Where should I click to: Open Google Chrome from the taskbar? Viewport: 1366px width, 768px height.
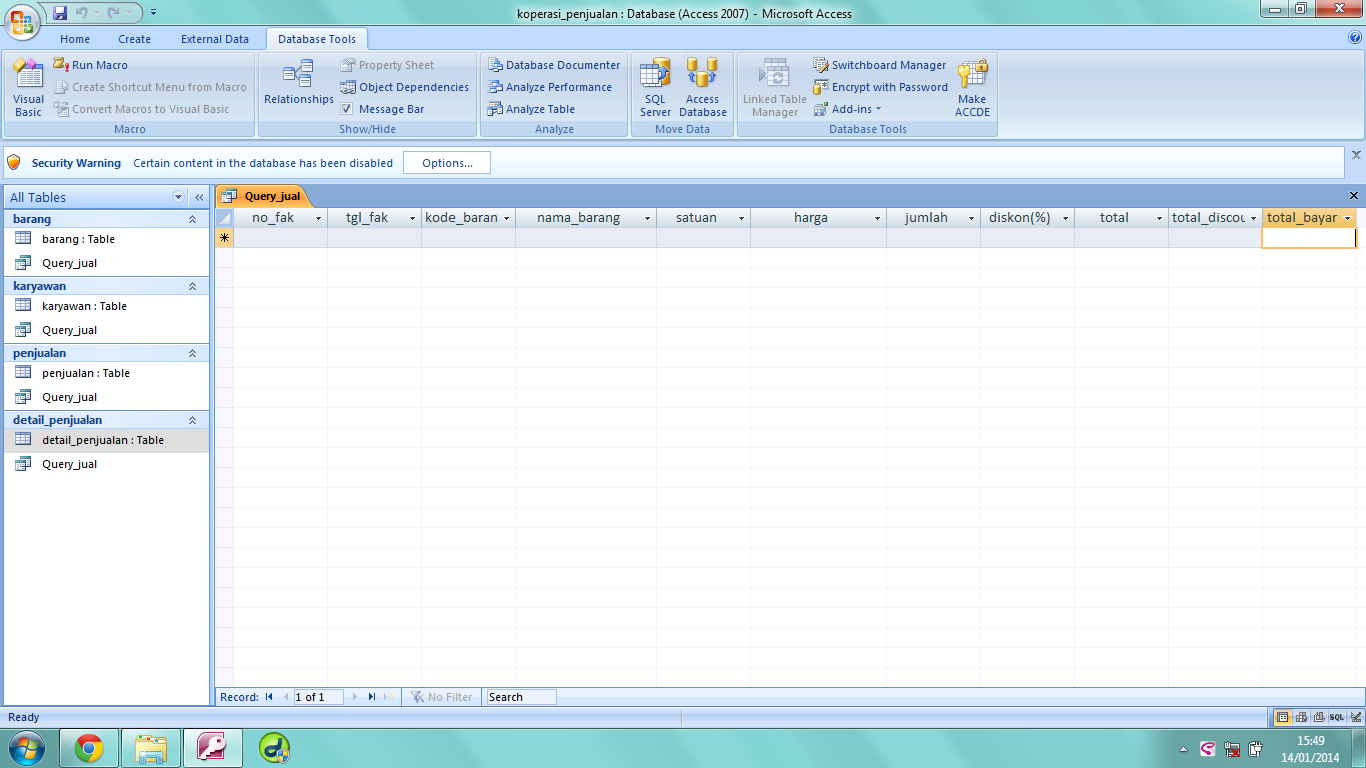(89, 748)
